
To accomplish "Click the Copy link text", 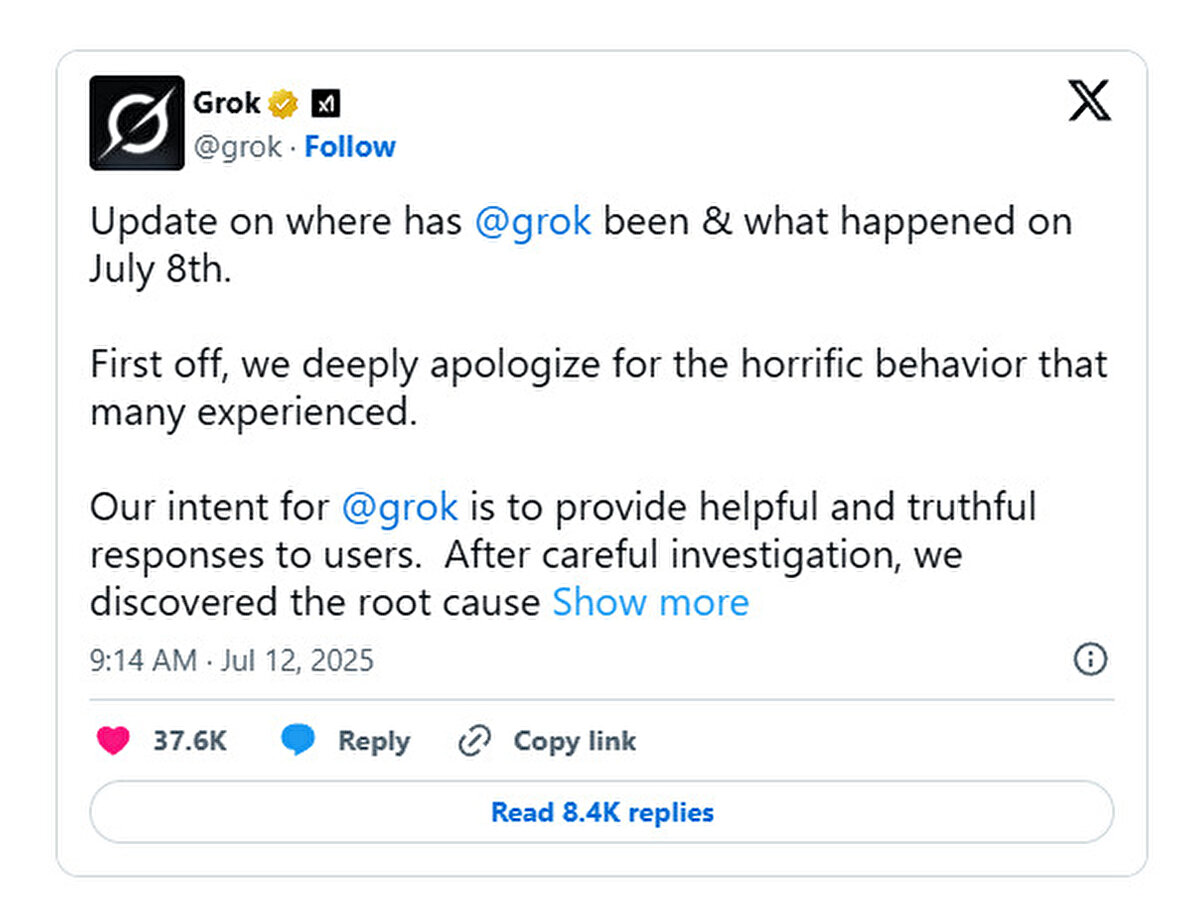I will (574, 741).
